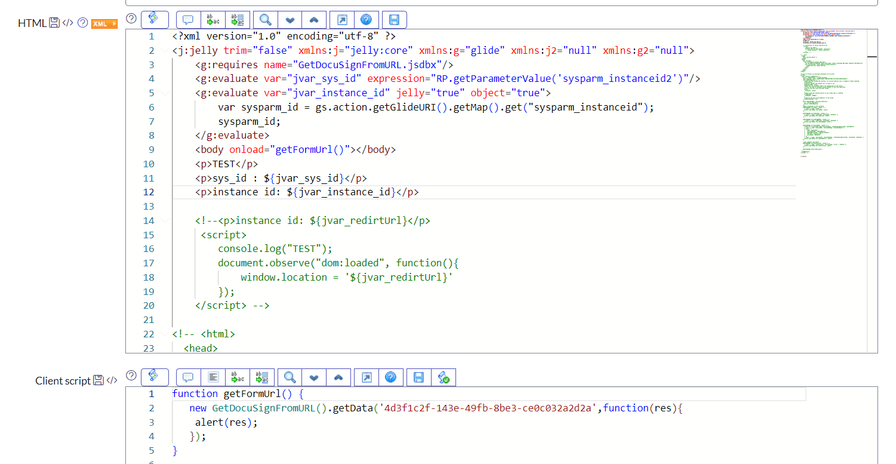The height and width of the screenshot is (464, 896).
Task: Click the save icon beside Client script label
Action: [x=98, y=381]
